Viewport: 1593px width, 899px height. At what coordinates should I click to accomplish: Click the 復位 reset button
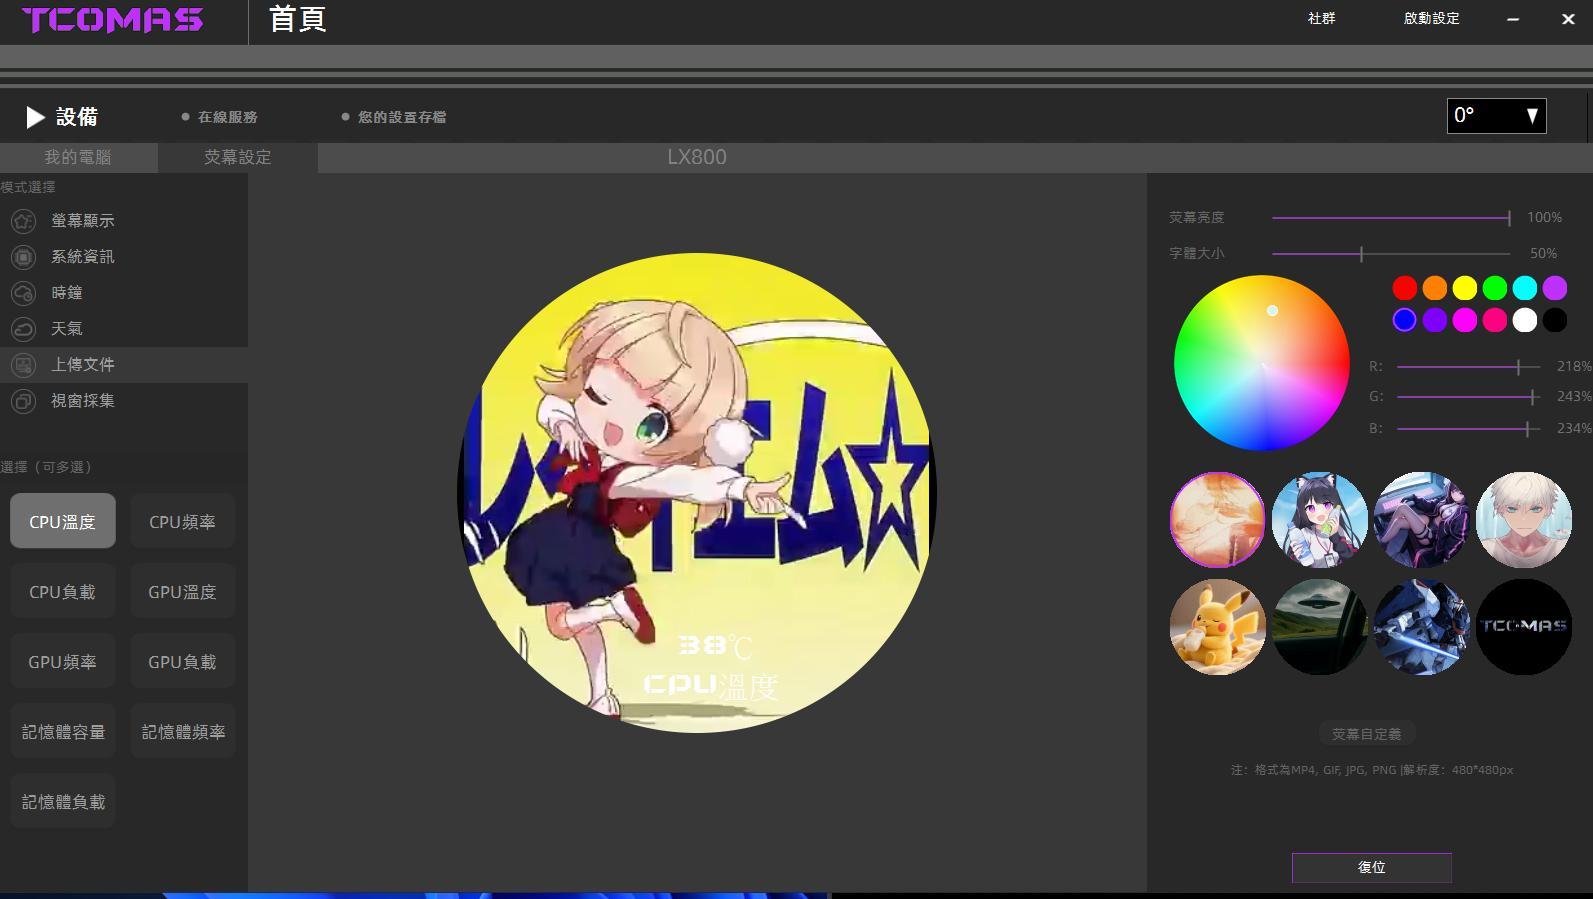[1371, 867]
